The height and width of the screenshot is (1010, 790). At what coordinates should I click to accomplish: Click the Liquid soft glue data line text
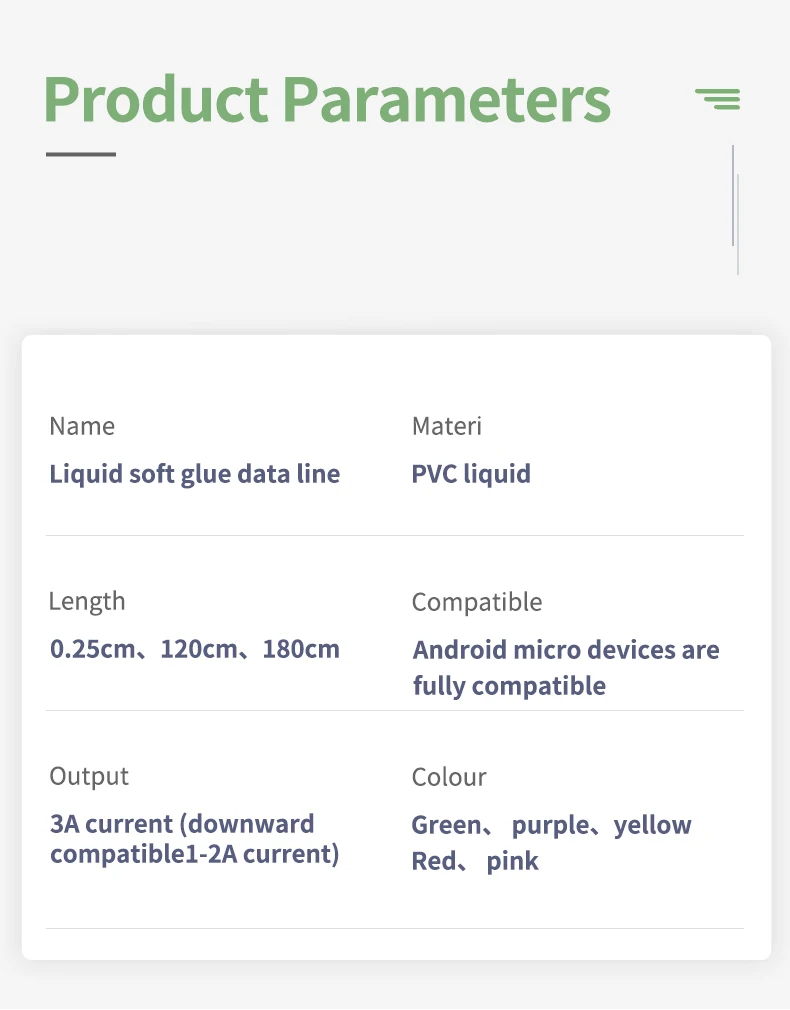(195, 473)
